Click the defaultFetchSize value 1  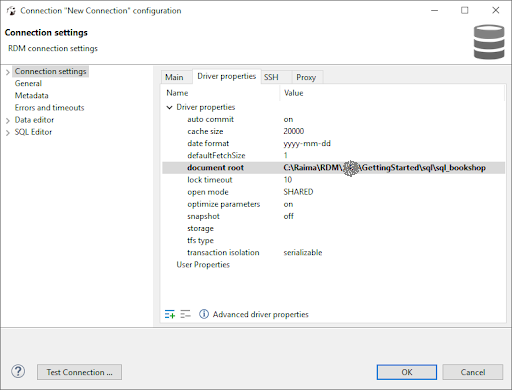pos(286,155)
